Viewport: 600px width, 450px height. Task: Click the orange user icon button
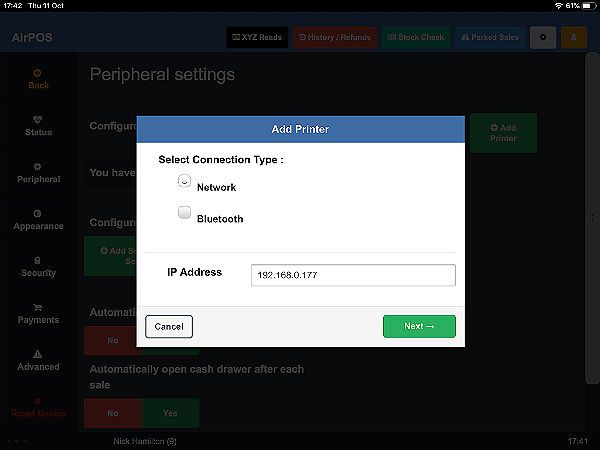tap(574, 38)
